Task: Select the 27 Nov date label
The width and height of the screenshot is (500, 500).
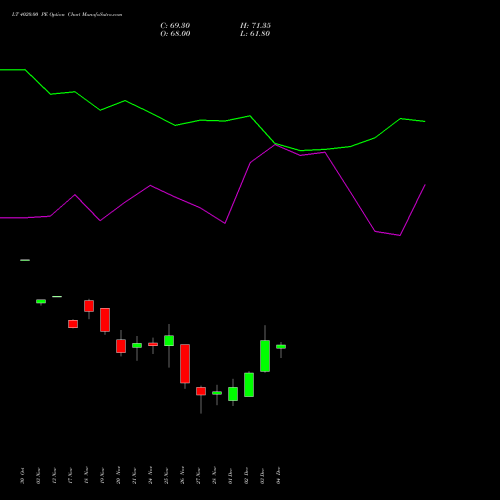Action: (x=198, y=476)
